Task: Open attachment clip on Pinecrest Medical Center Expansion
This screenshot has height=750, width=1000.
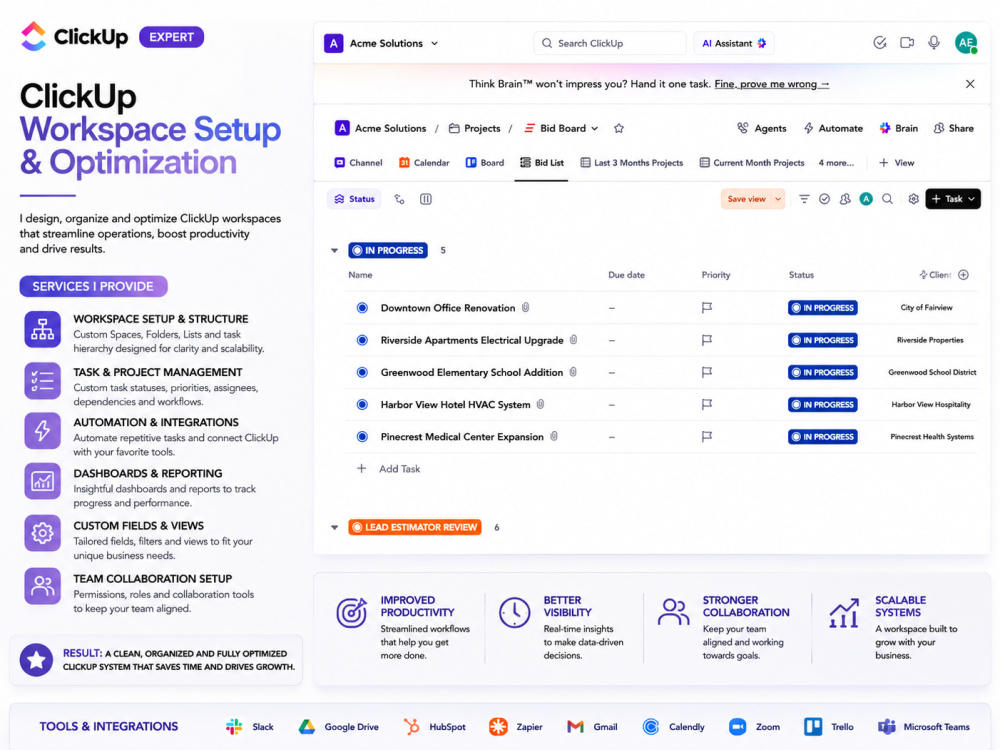Action: (554, 436)
